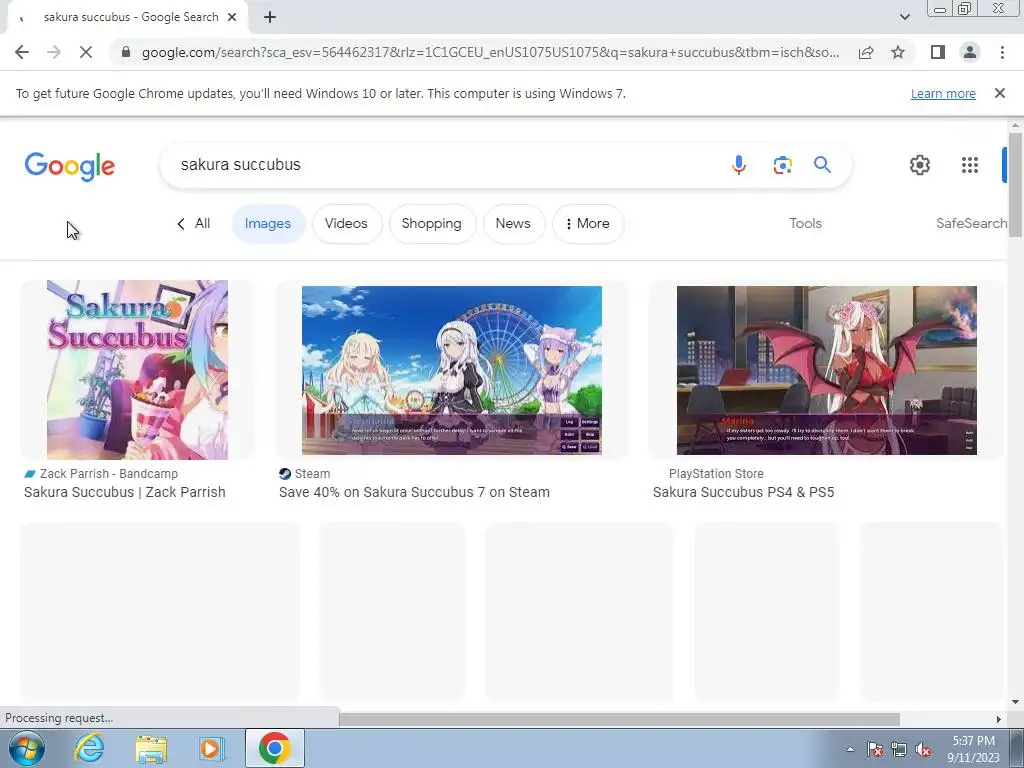Screen dimensions: 1024x768
Task: Switch to All results
Action: (193, 223)
